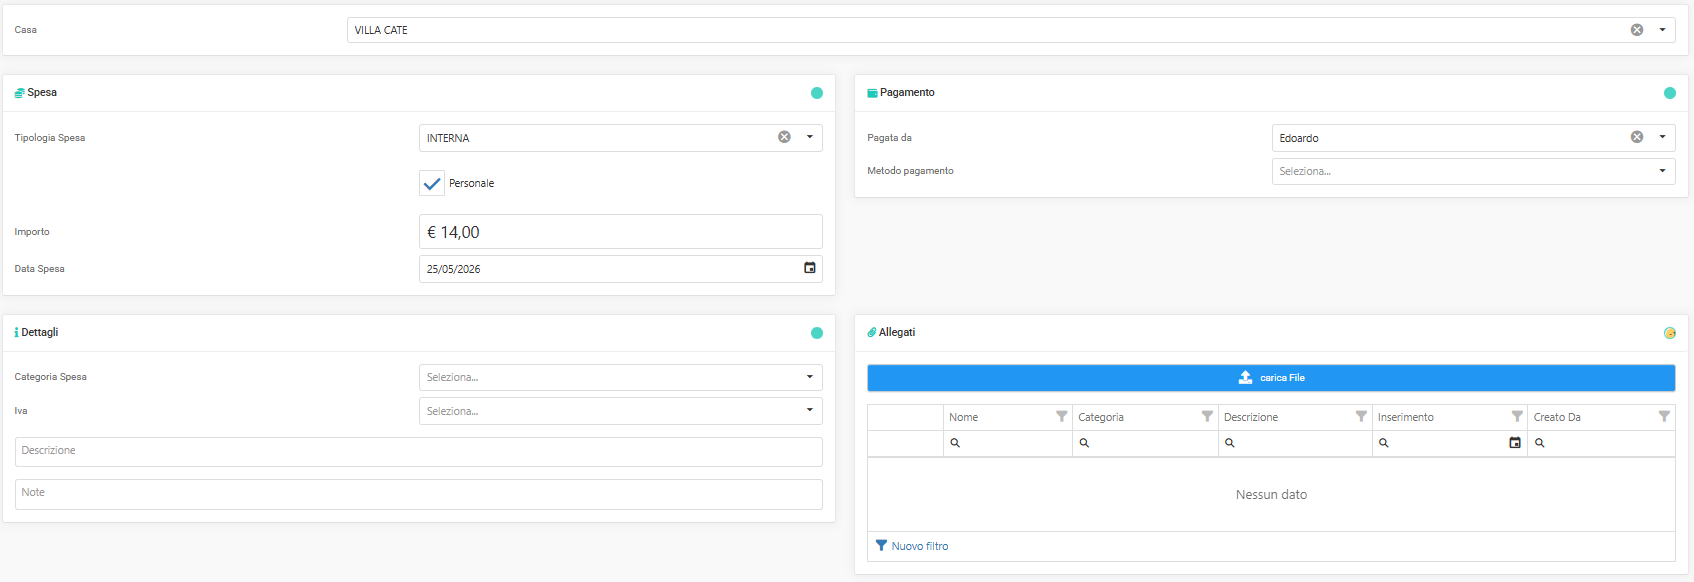The height and width of the screenshot is (582, 1694).
Task: Open the Inserimento filter calendar icon
Action: (1515, 443)
